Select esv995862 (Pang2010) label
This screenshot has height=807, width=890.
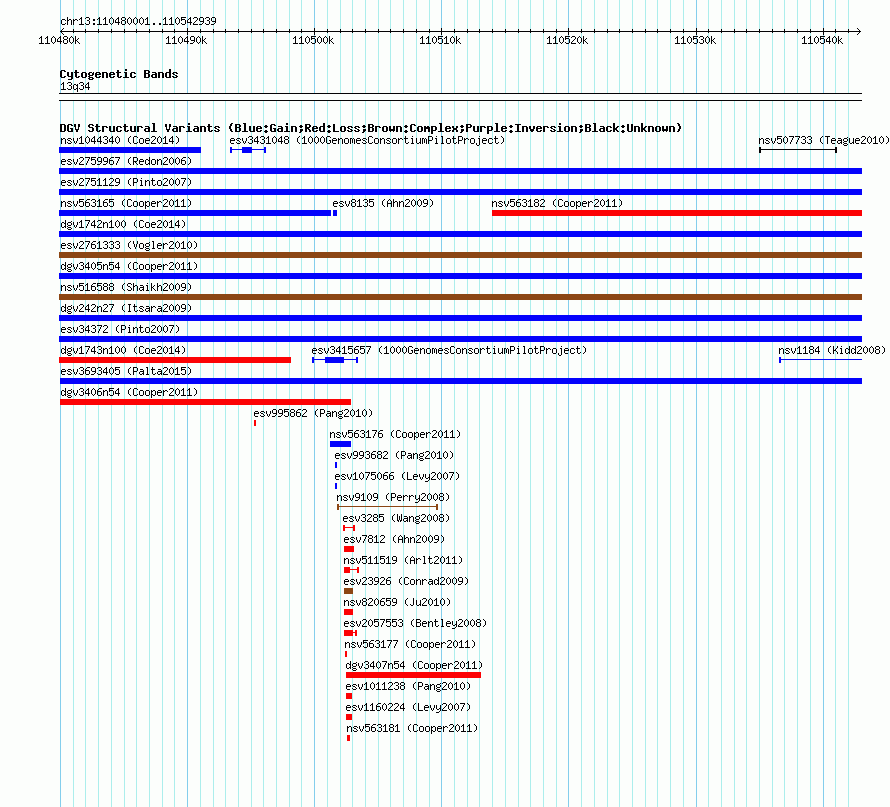point(313,413)
